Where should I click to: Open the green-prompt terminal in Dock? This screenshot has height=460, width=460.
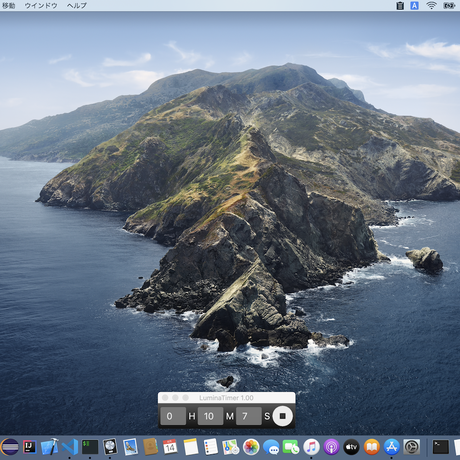90,447
